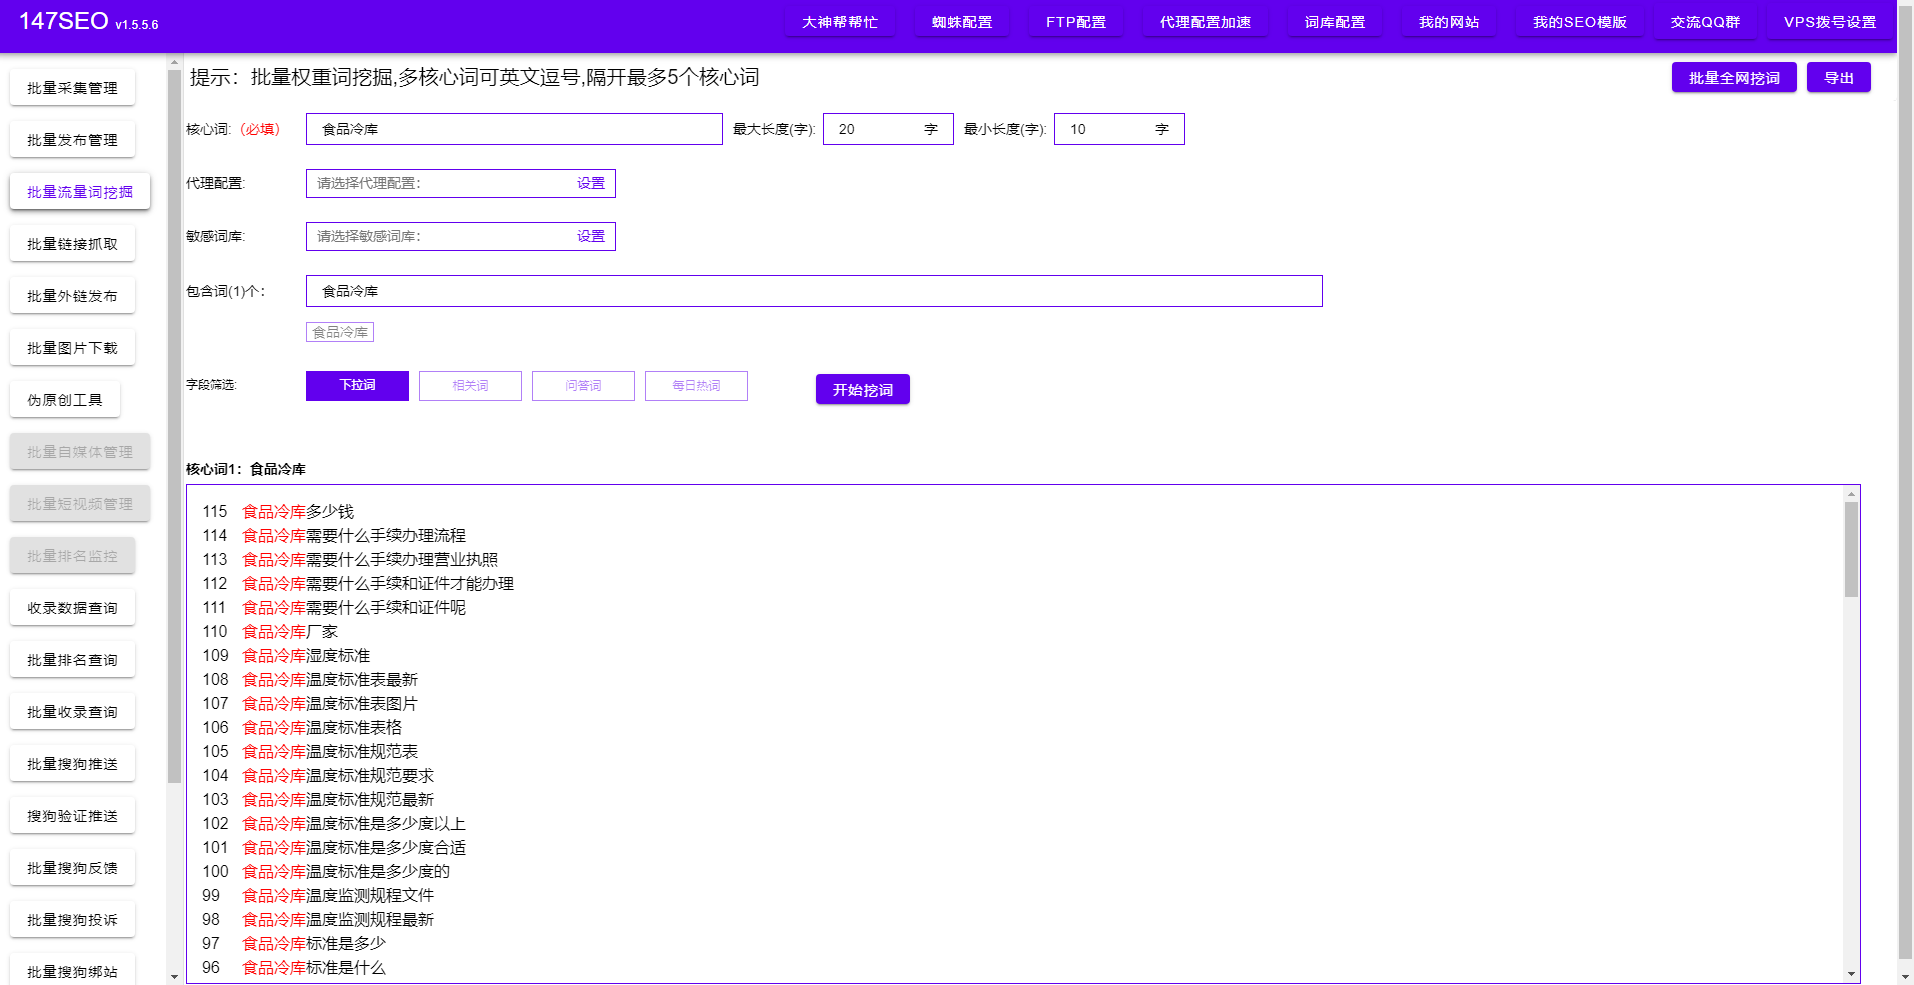Select the 每日热词 filter

[696, 386]
